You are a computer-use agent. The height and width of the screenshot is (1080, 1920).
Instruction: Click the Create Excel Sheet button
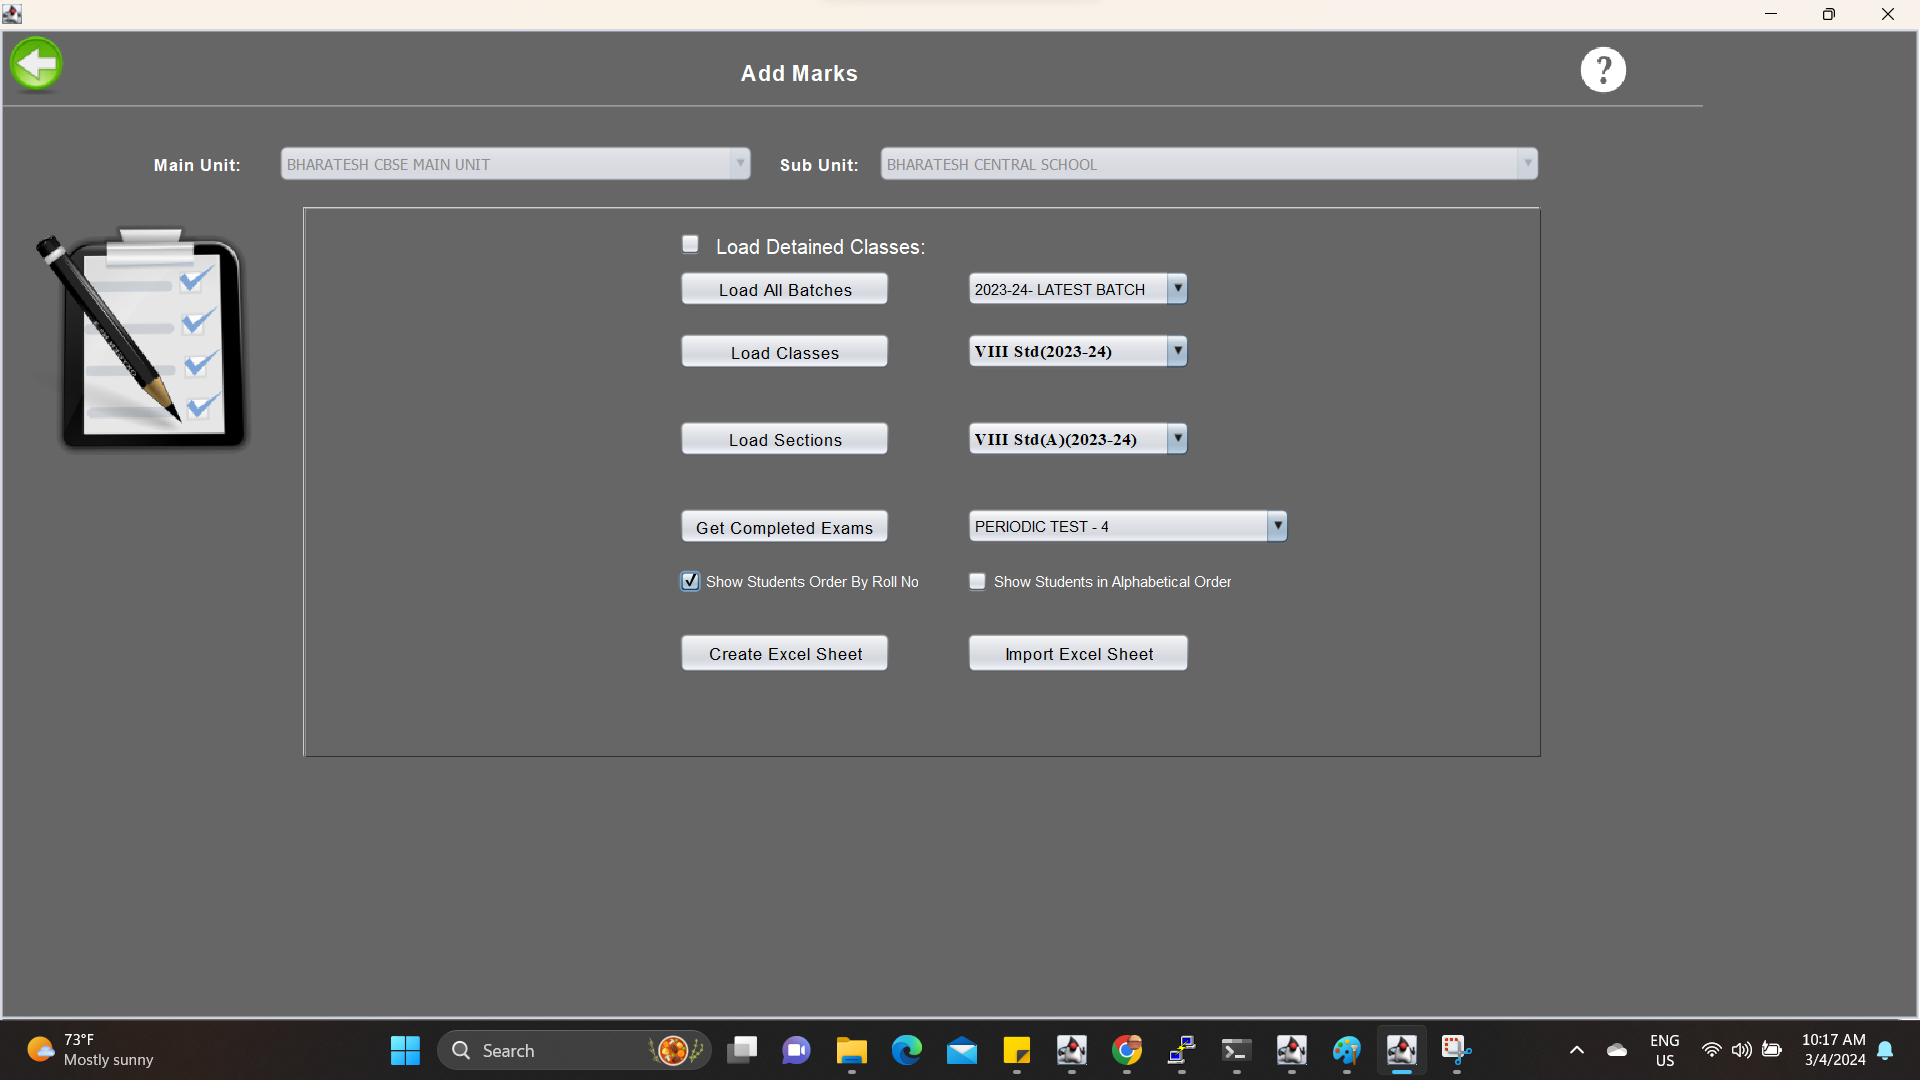(x=785, y=654)
